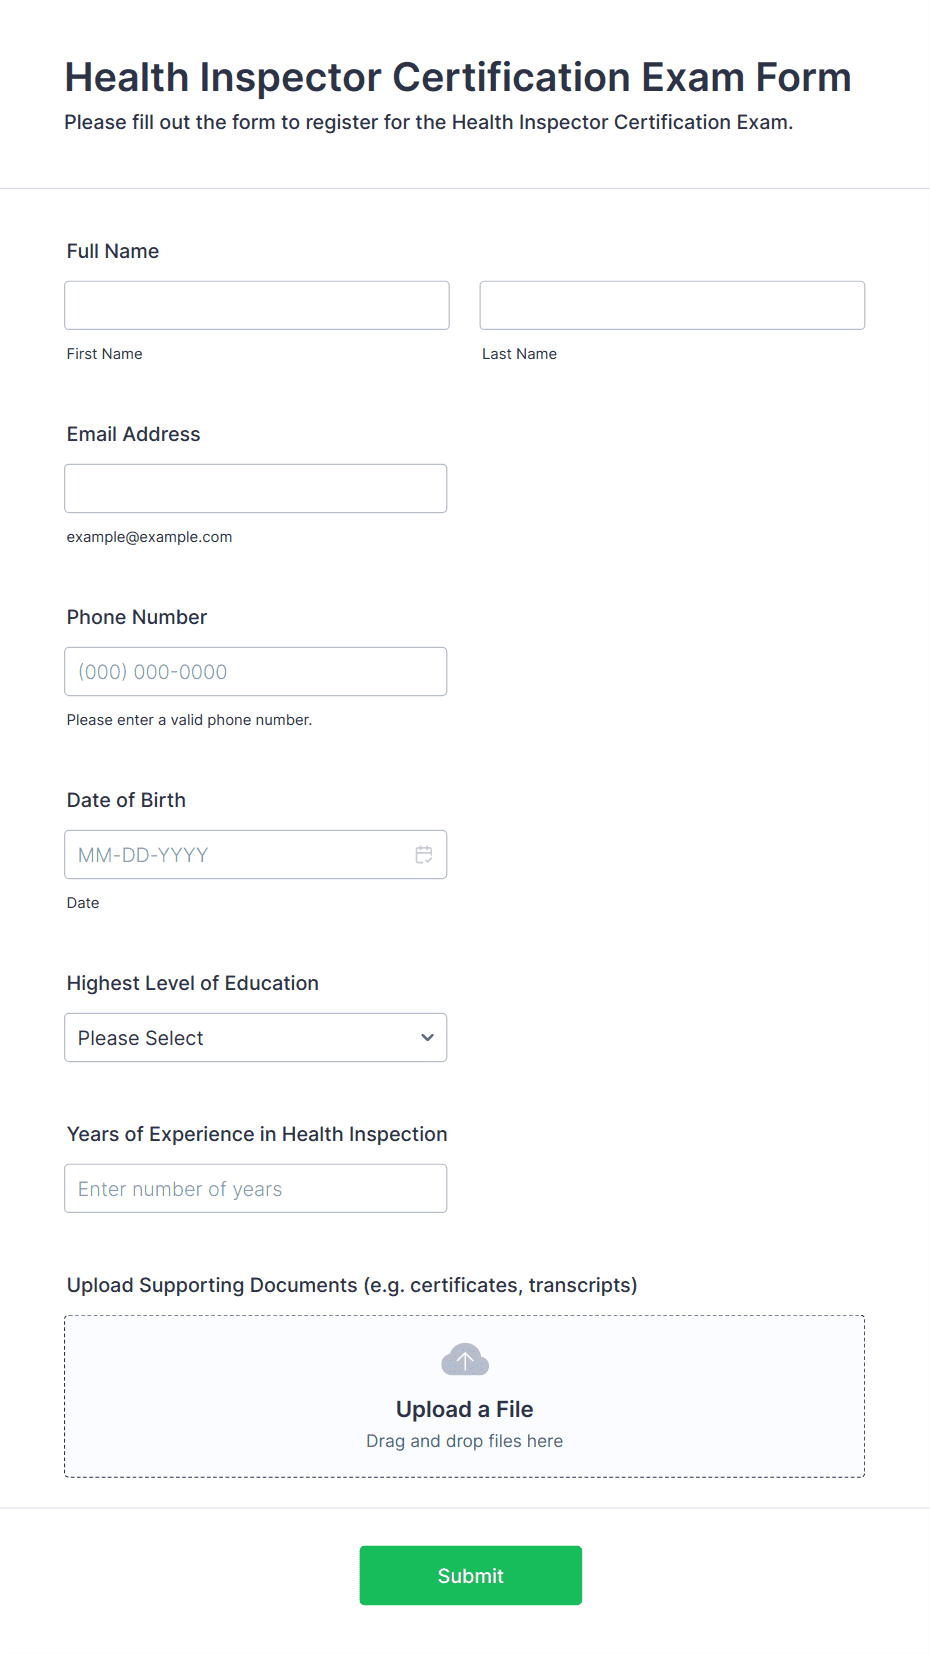This screenshot has width=930, height=1655.
Task: Click the Upload Supporting Documents label
Action: pyautogui.click(x=352, y=1285)
